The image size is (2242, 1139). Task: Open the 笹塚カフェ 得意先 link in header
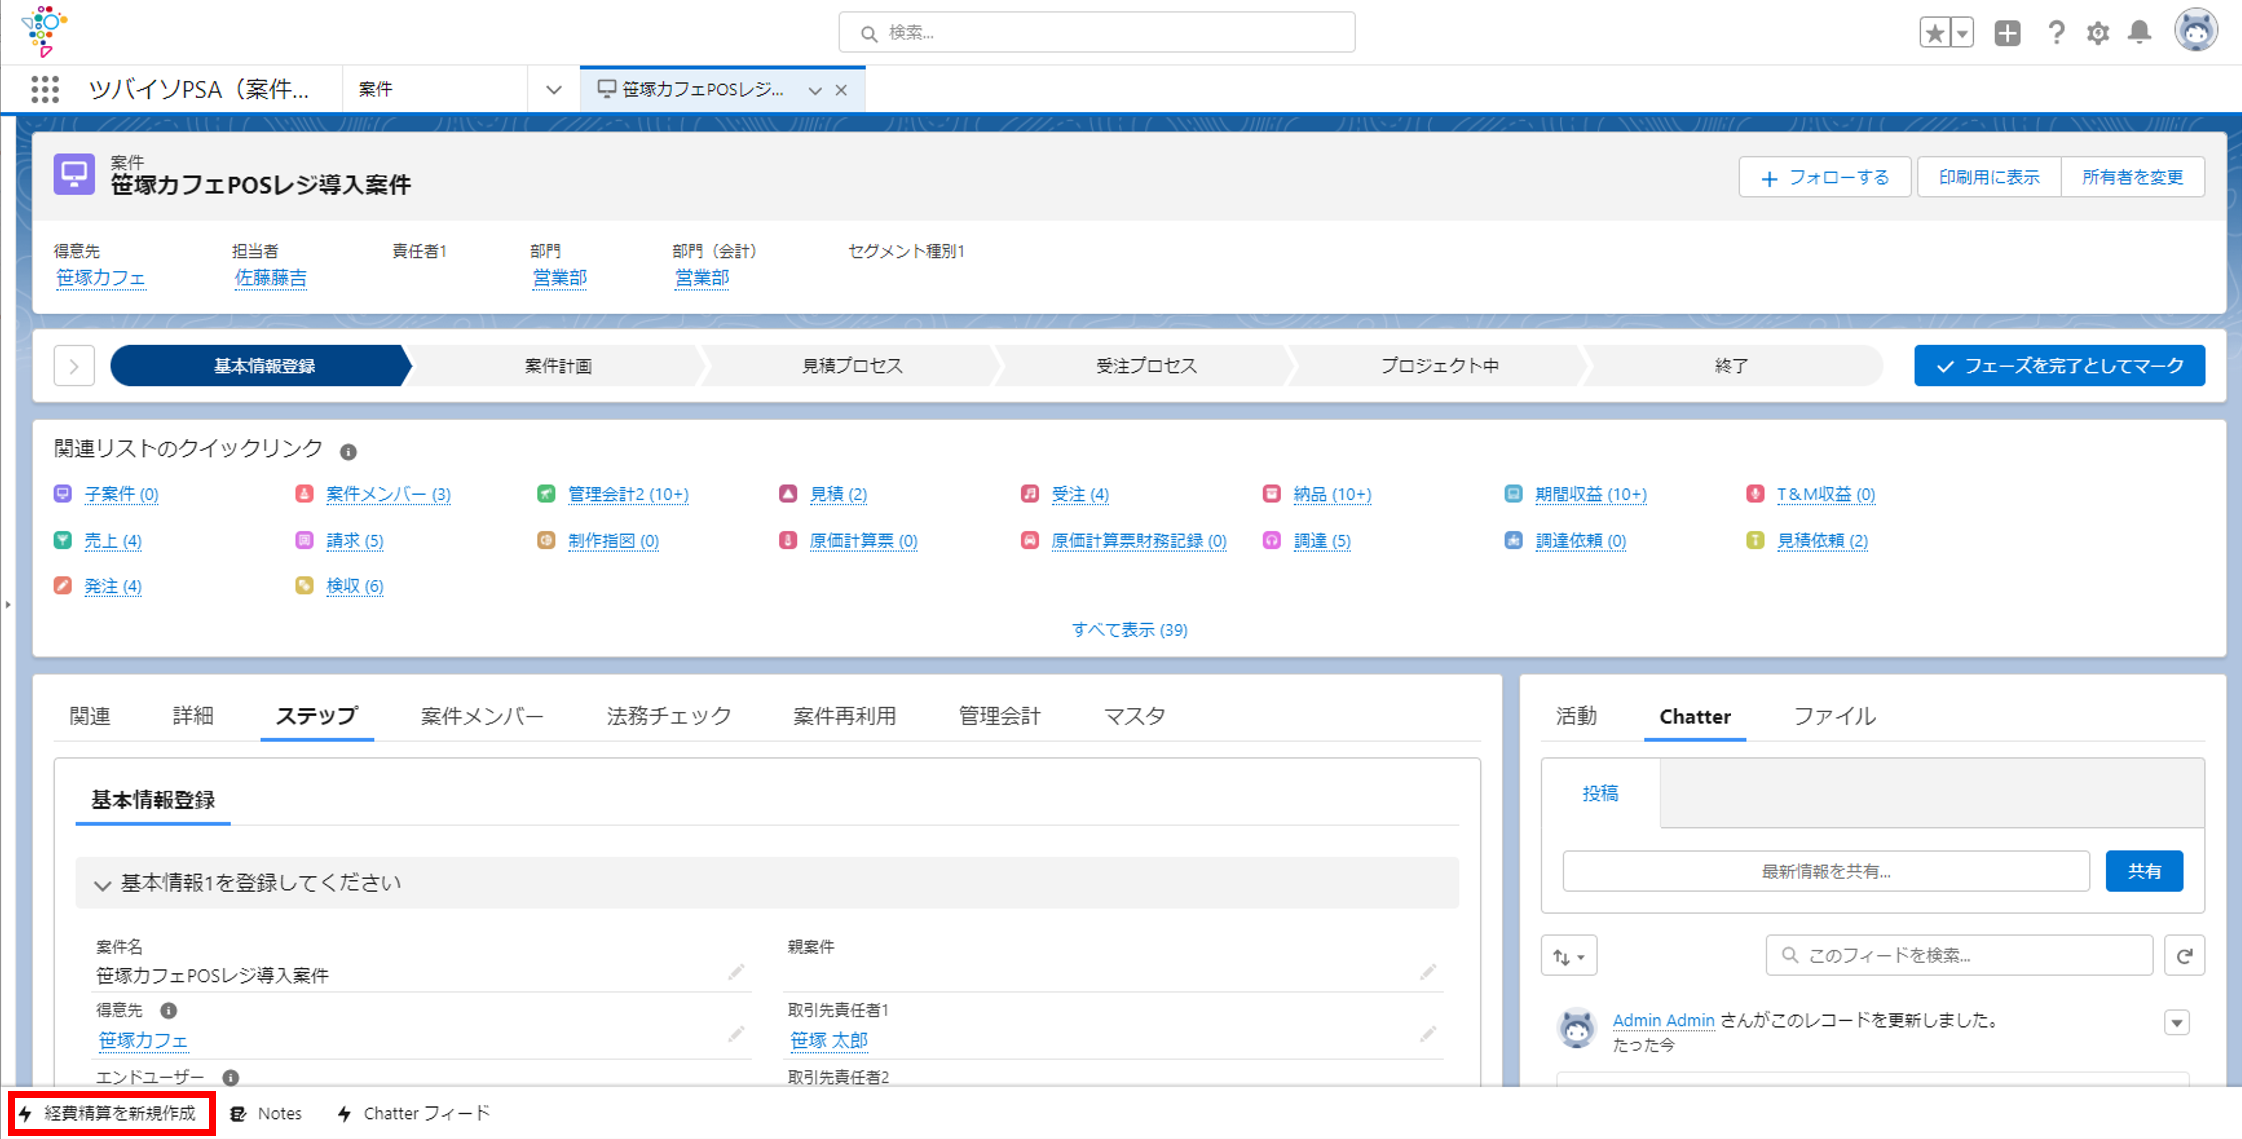100,278
